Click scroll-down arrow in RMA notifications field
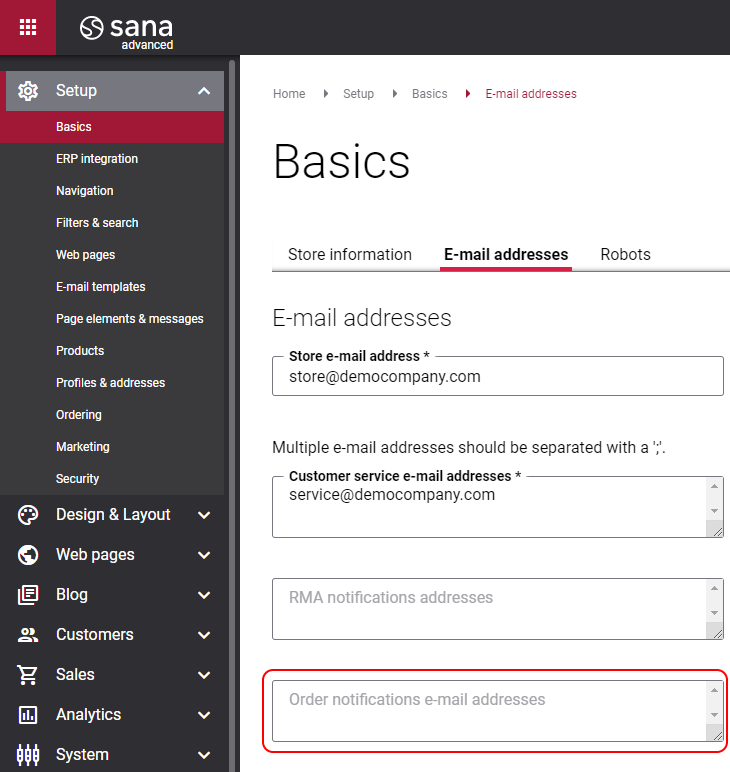 point(714,613)
